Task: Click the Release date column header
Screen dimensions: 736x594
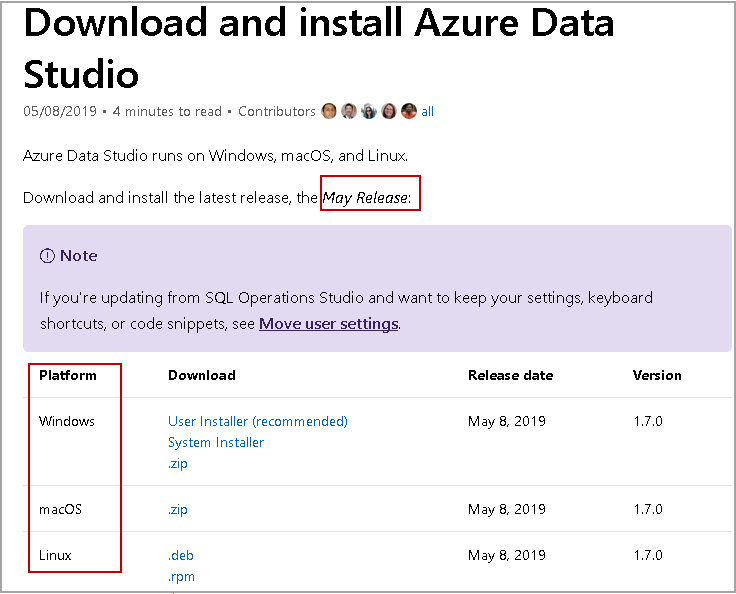Action: [x=510, y=375]
